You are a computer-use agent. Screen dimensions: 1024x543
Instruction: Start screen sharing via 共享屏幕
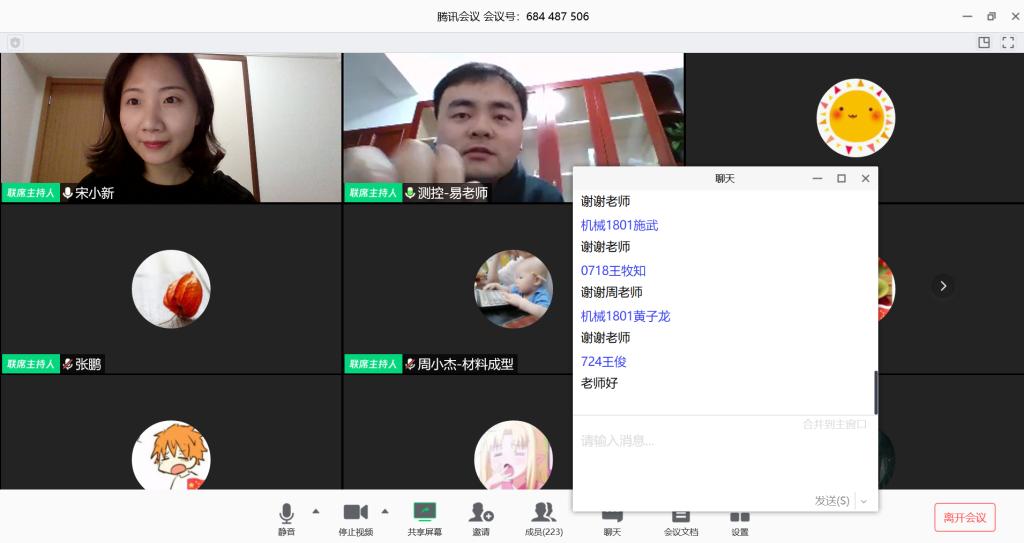pyautogui.click(x=425, y=518)
